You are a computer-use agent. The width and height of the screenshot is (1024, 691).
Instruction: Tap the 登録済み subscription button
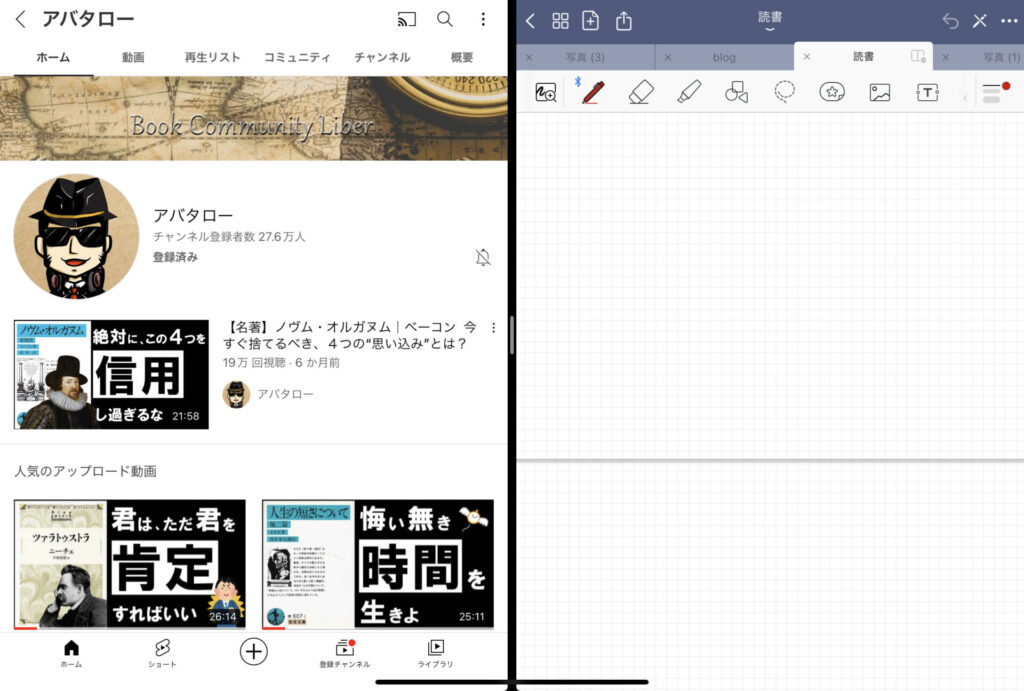point(175,257)
